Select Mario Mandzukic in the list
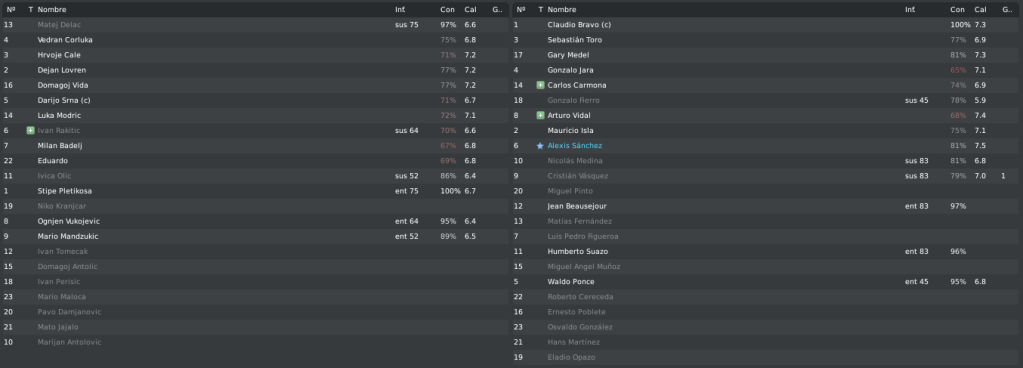 pyautogui.click(x=255, y=236)
